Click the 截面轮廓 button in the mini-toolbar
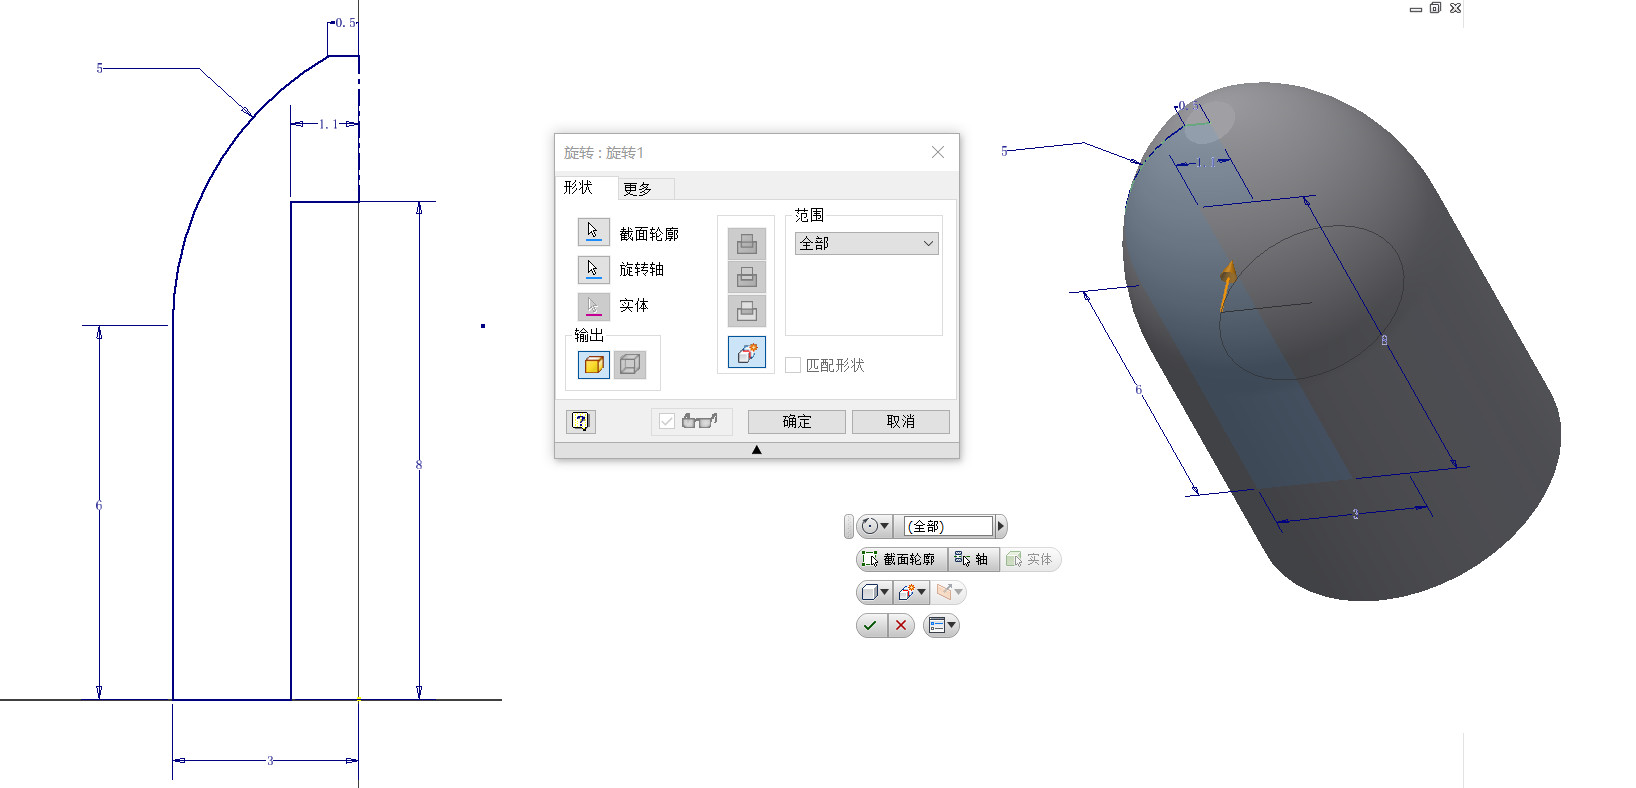 coord(901,559)
